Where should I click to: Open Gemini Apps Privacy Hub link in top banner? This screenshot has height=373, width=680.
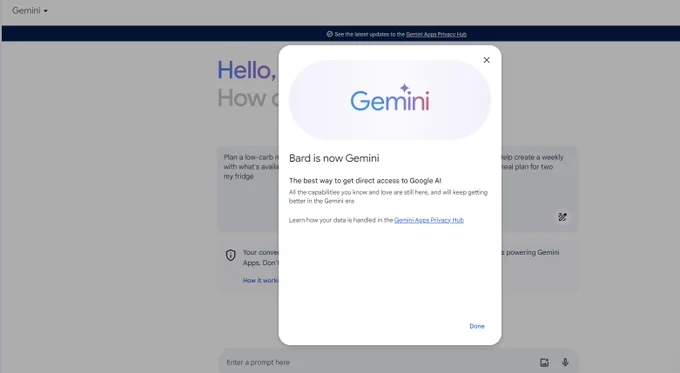click(x=436, y=34)
